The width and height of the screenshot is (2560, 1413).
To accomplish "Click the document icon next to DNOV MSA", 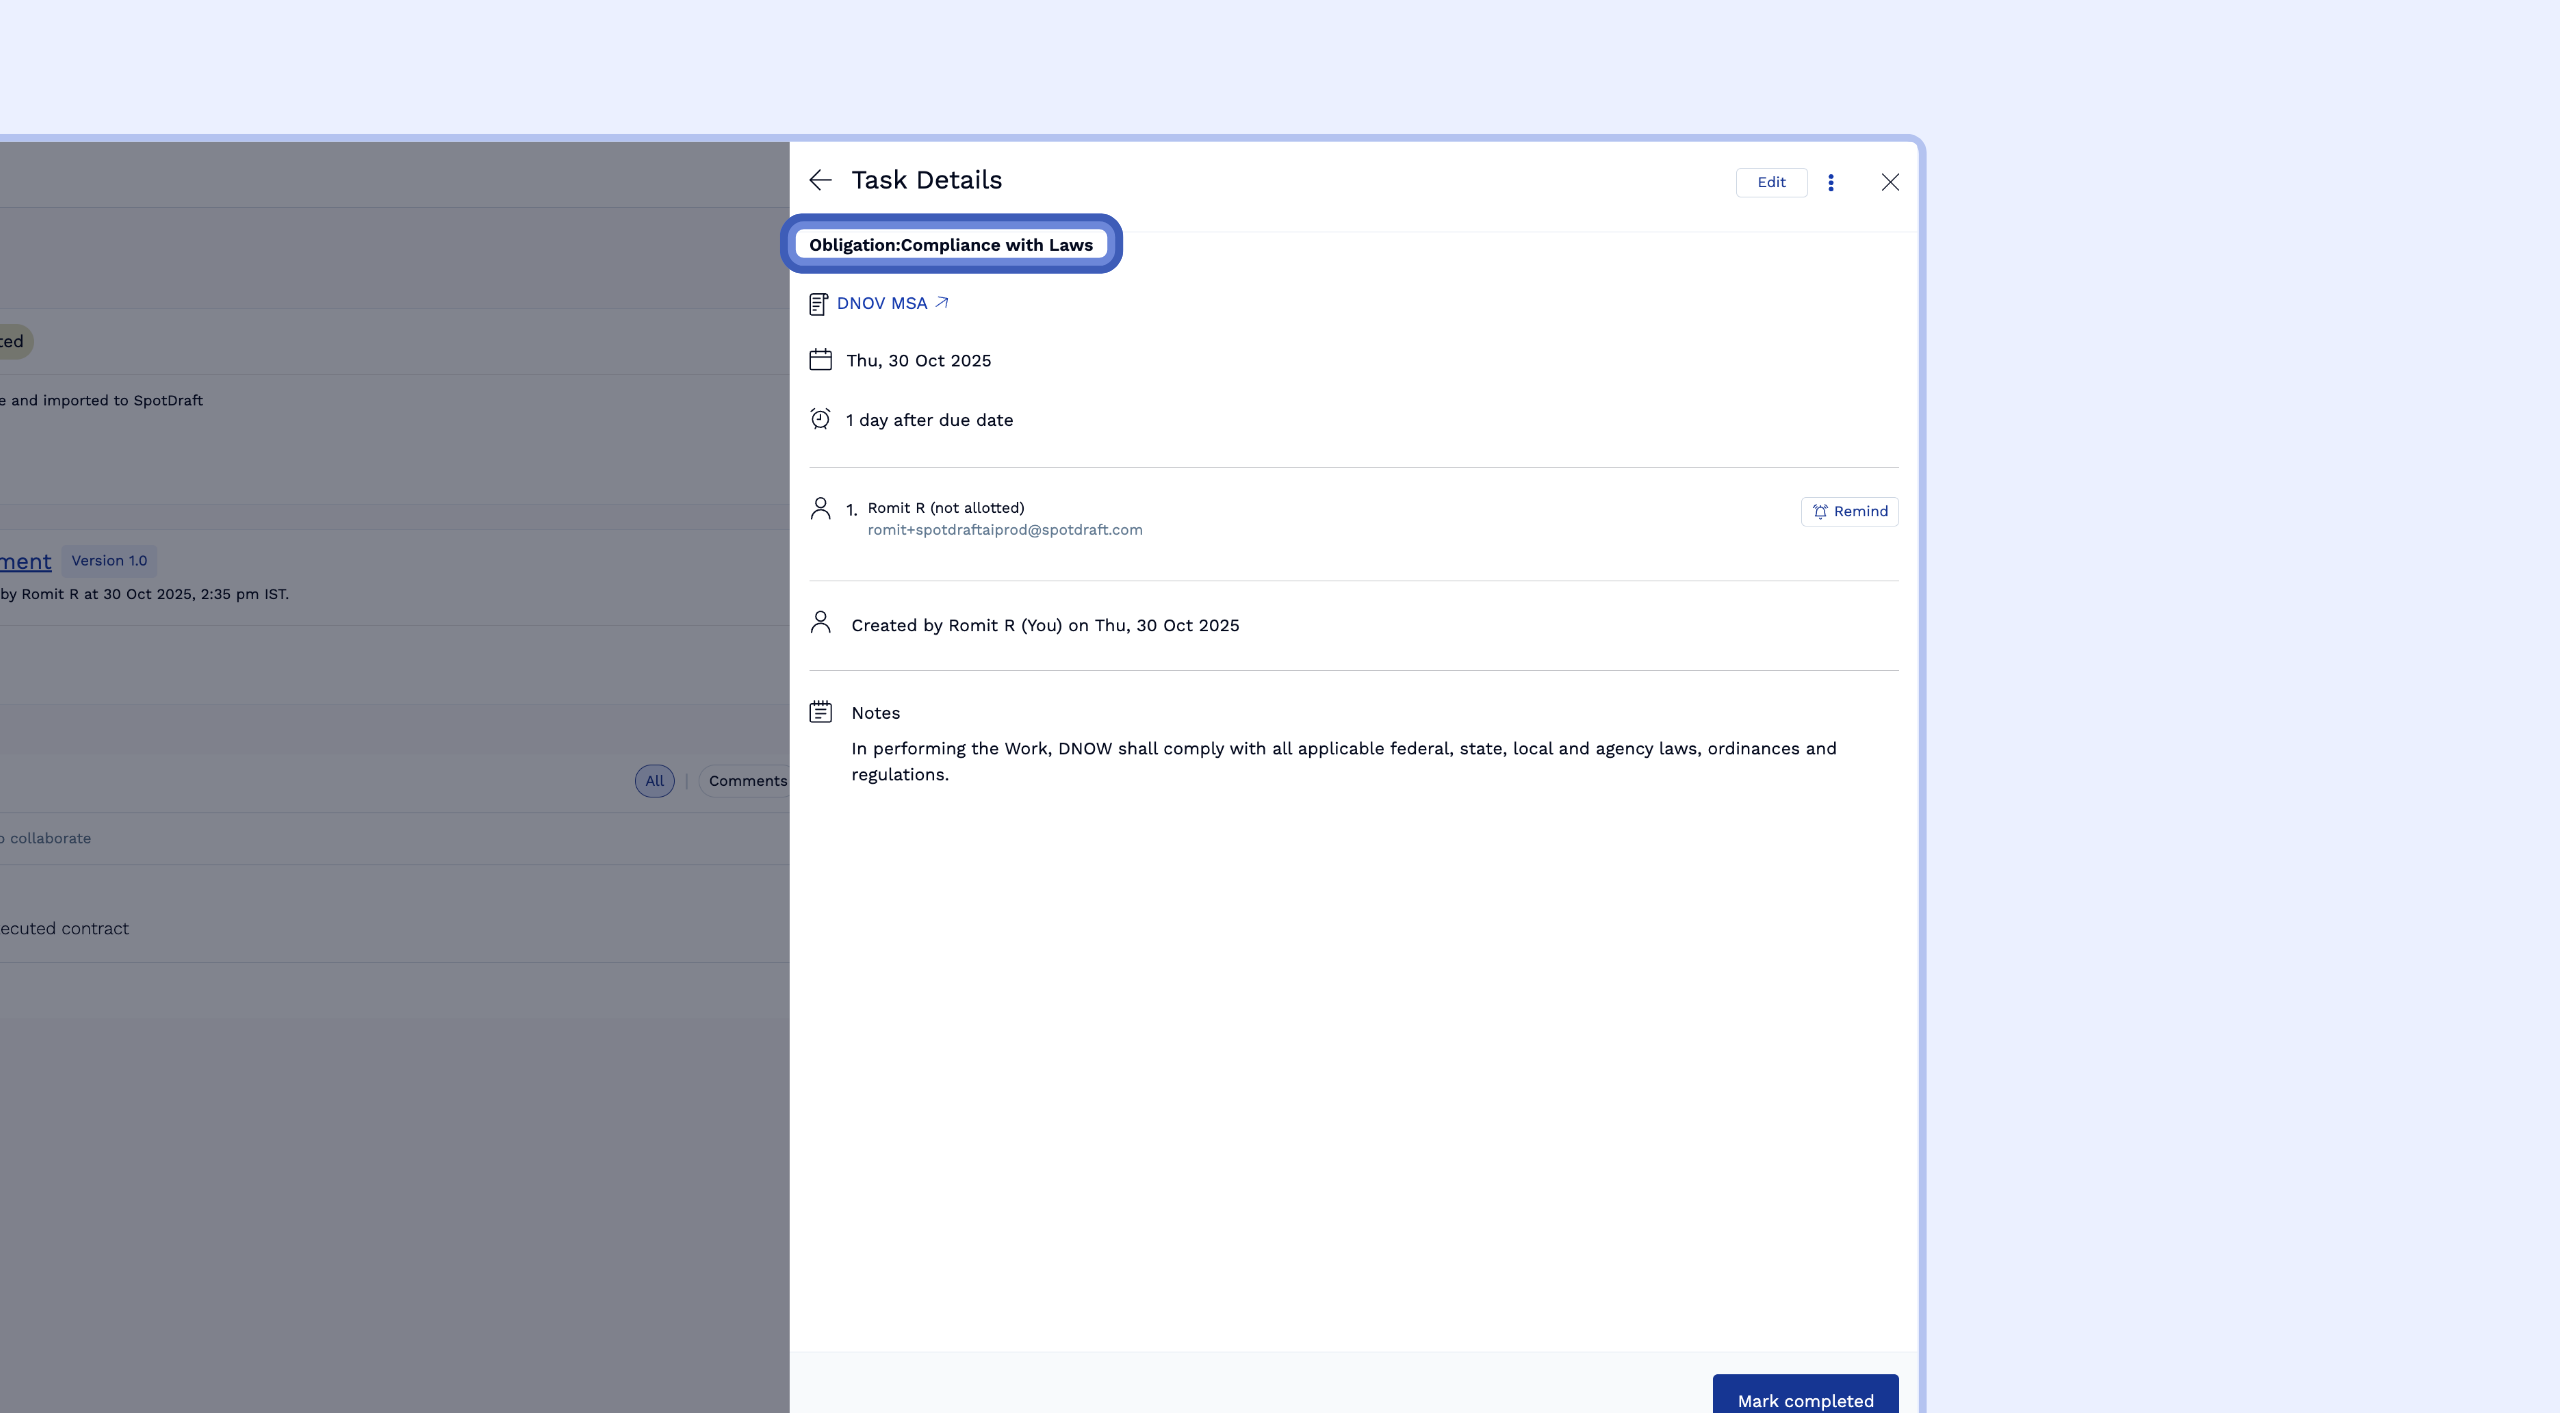I will (818, 304).
